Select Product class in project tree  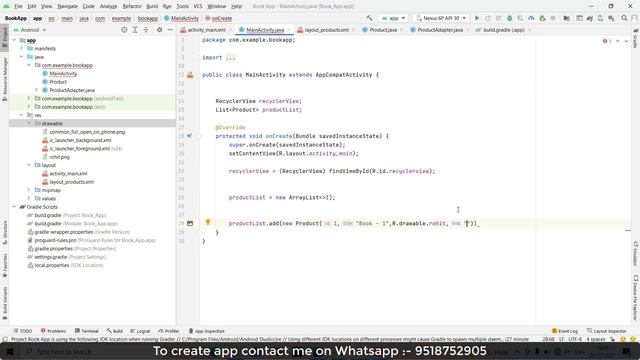point(58,82)
